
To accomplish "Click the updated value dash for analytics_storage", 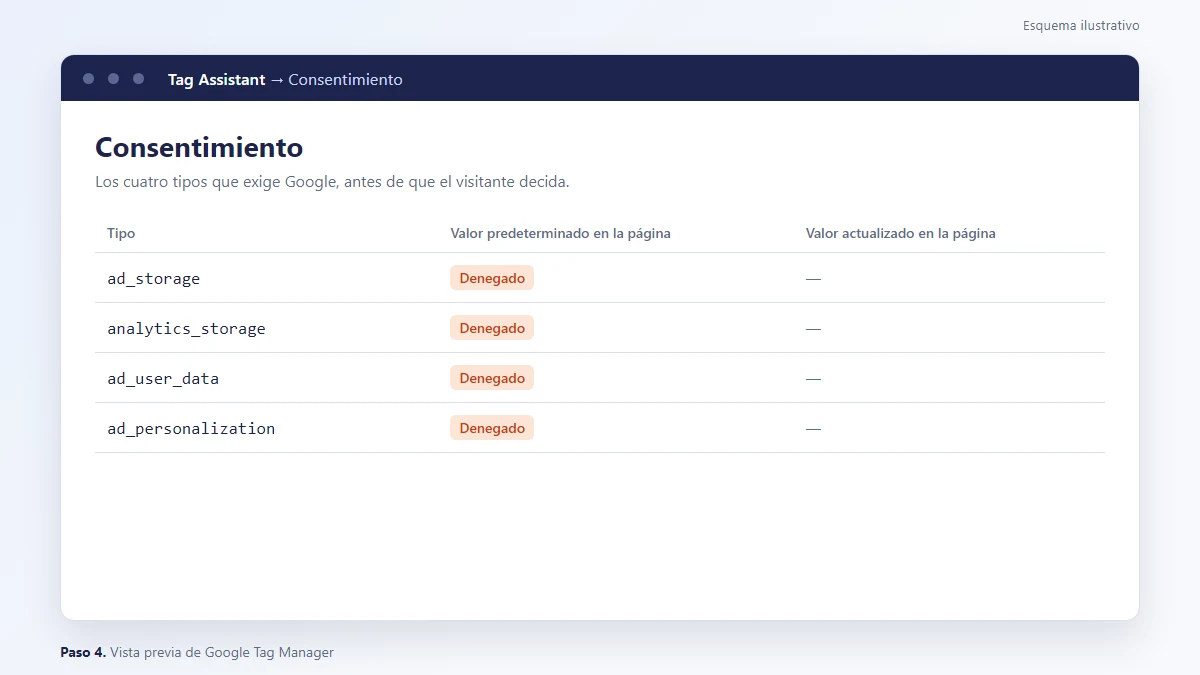I will (x=813, y=329).
